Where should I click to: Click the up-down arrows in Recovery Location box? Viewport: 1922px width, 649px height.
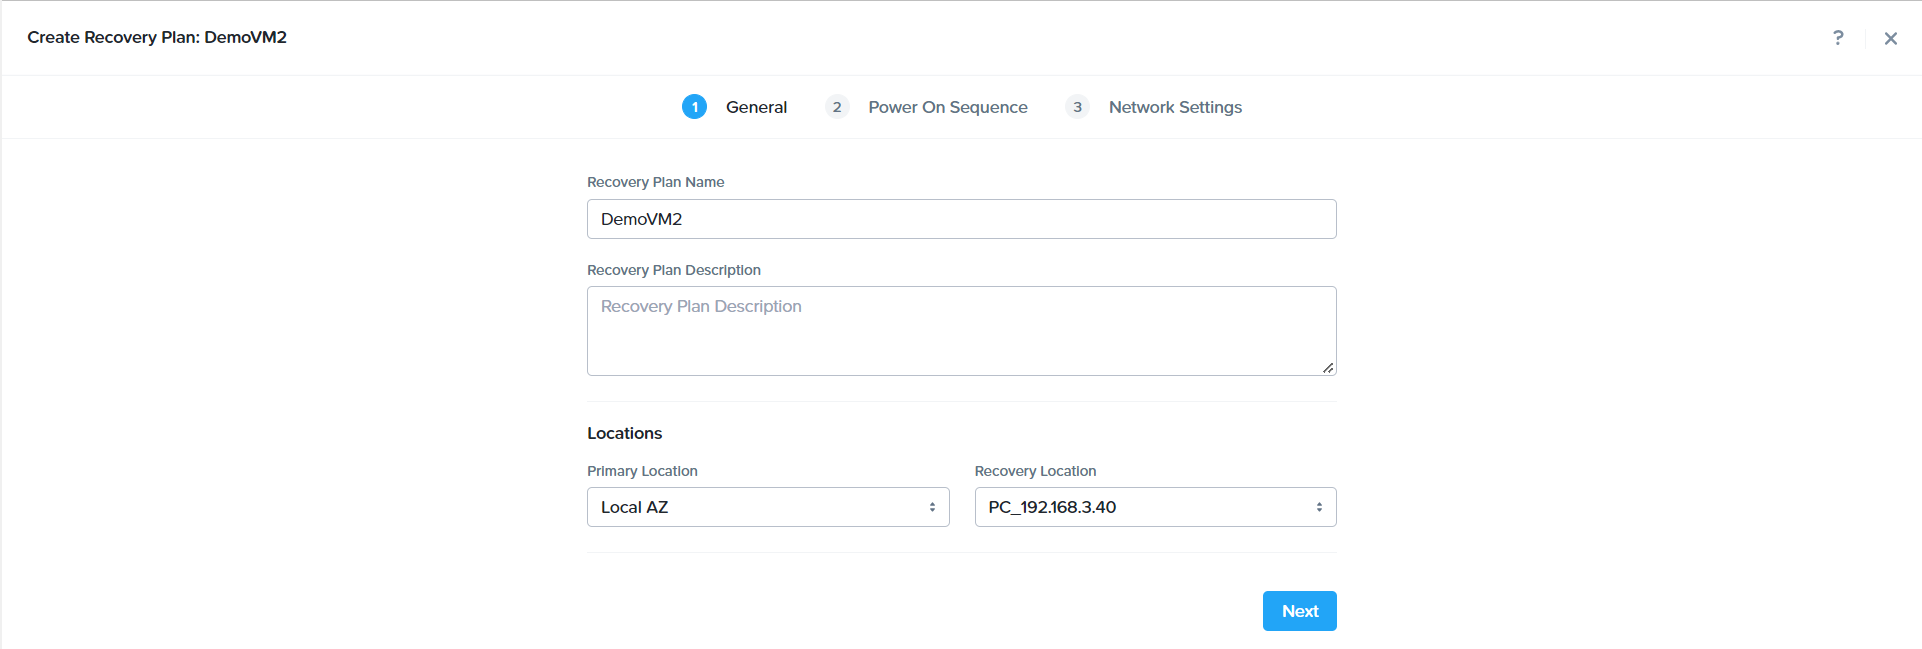(1319, 507)
